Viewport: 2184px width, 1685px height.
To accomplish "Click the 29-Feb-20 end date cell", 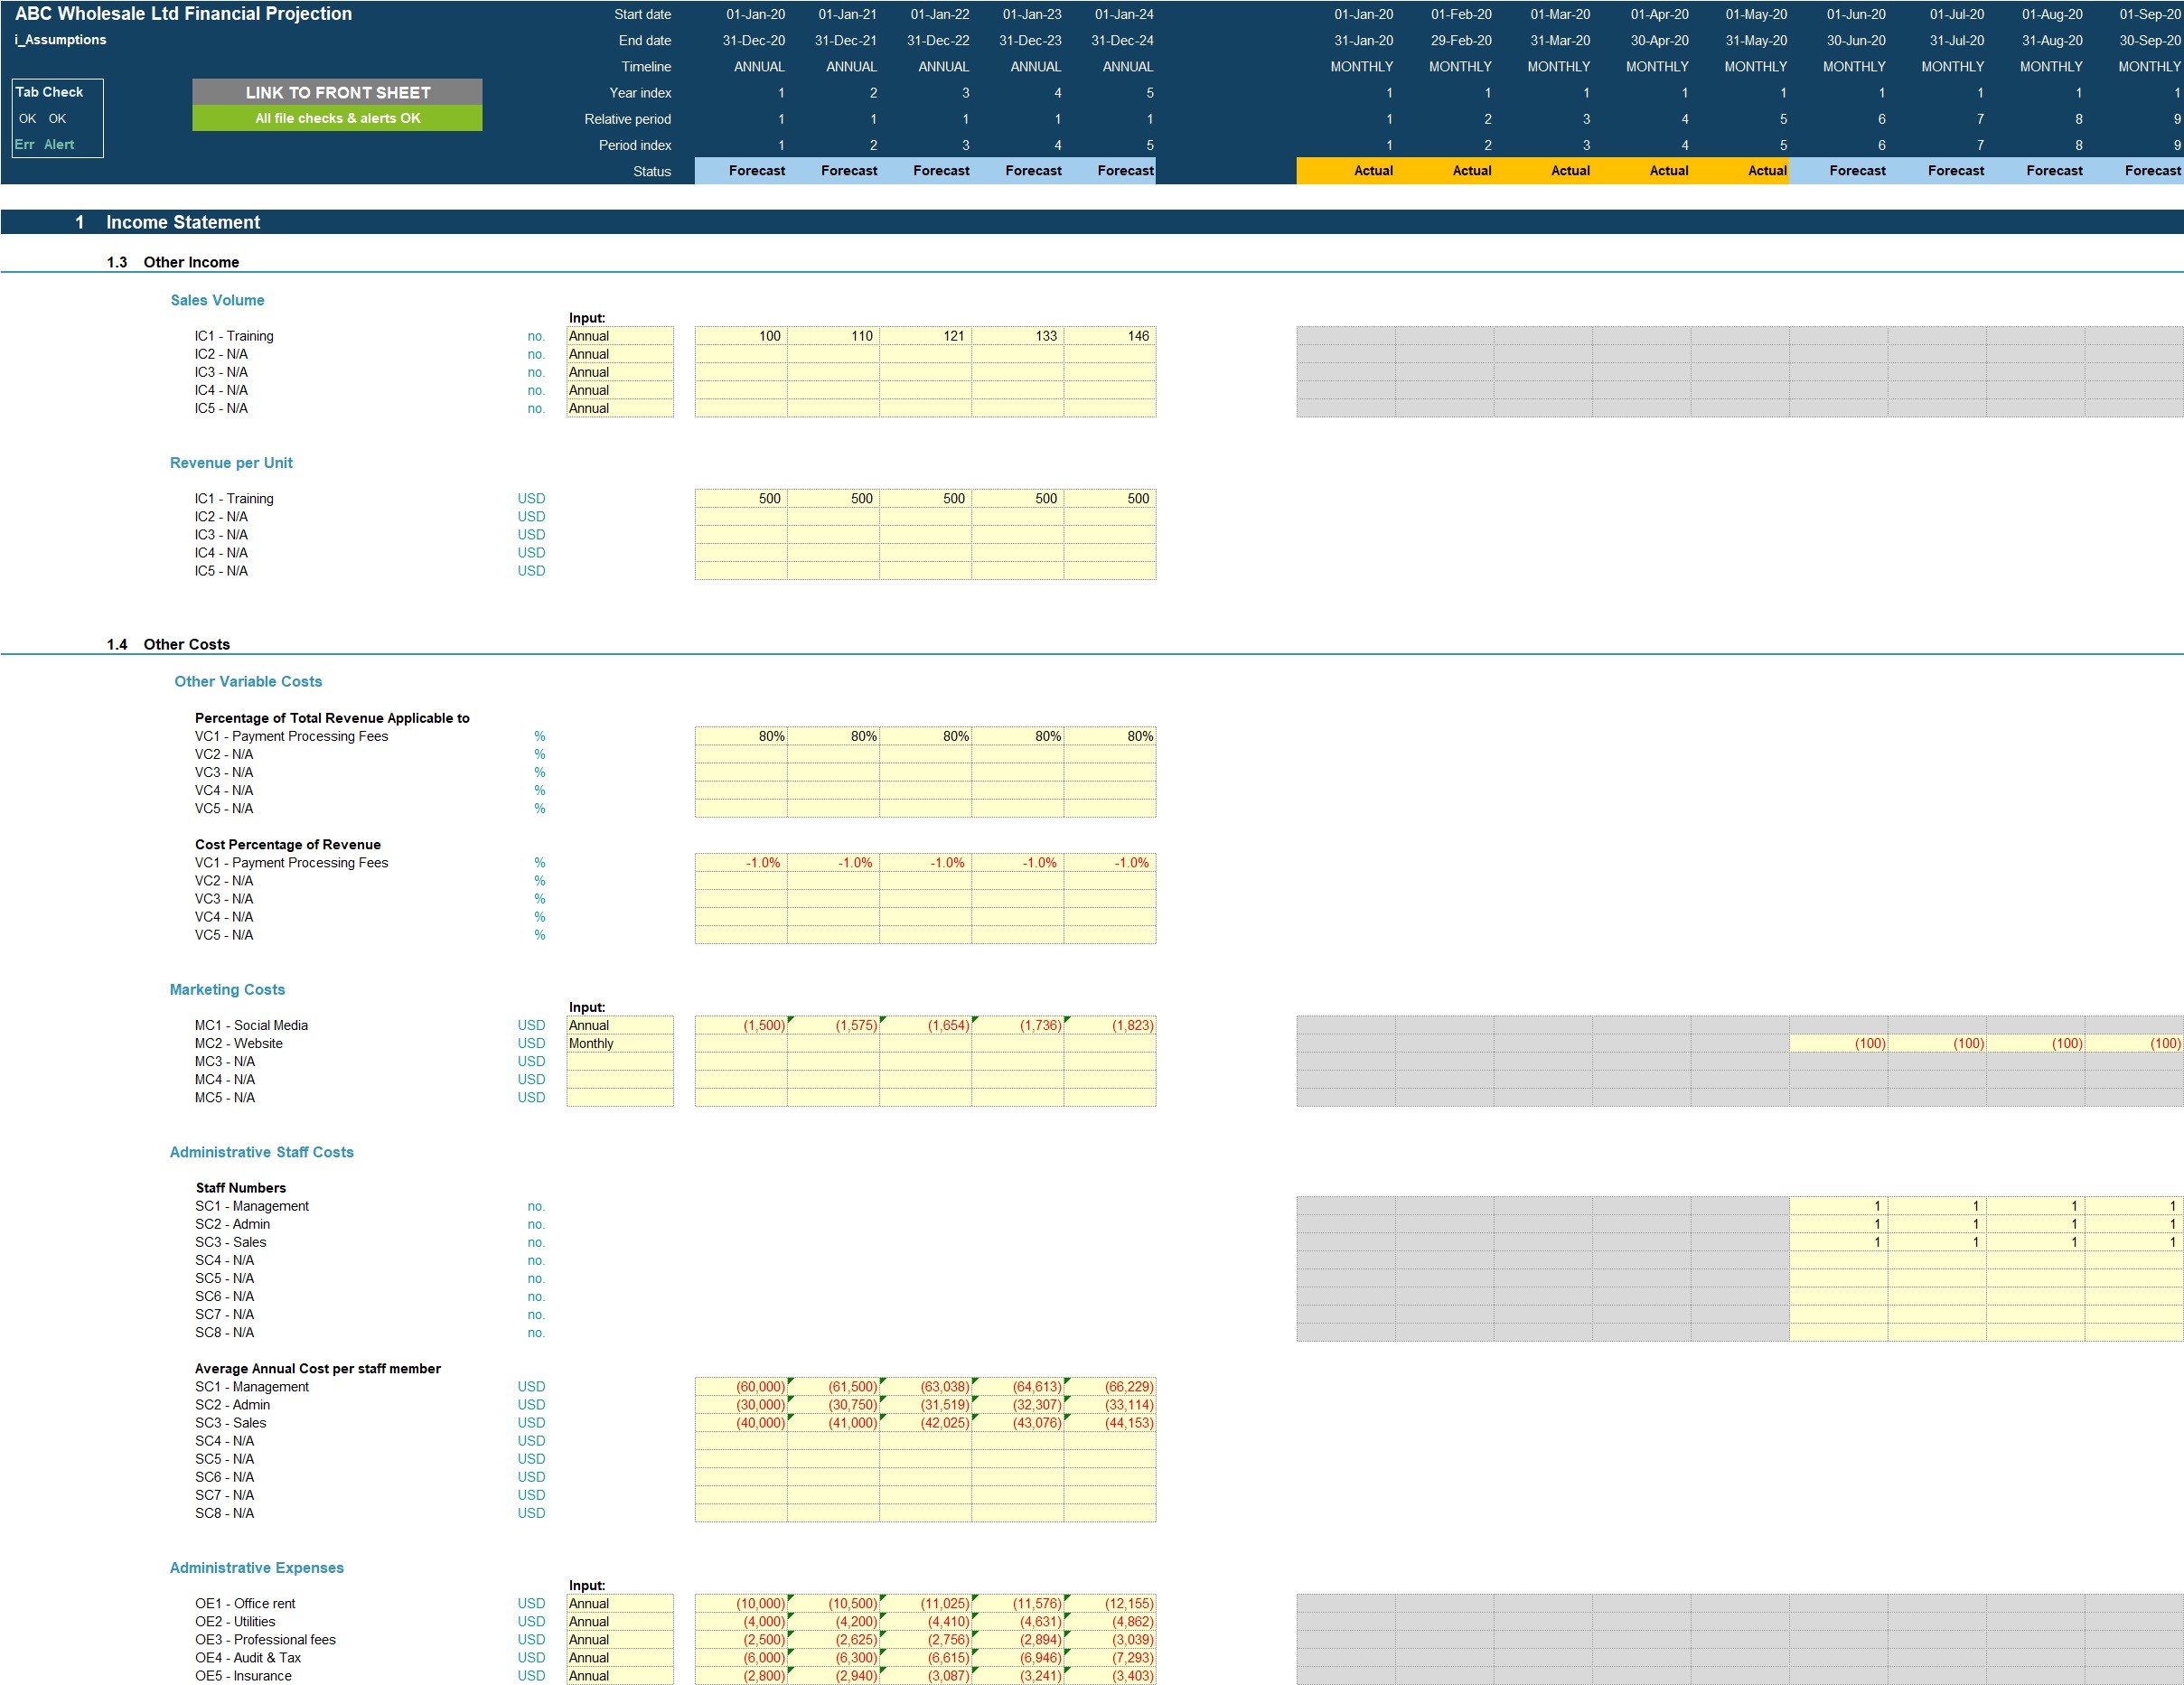I will coord(1461,40).
